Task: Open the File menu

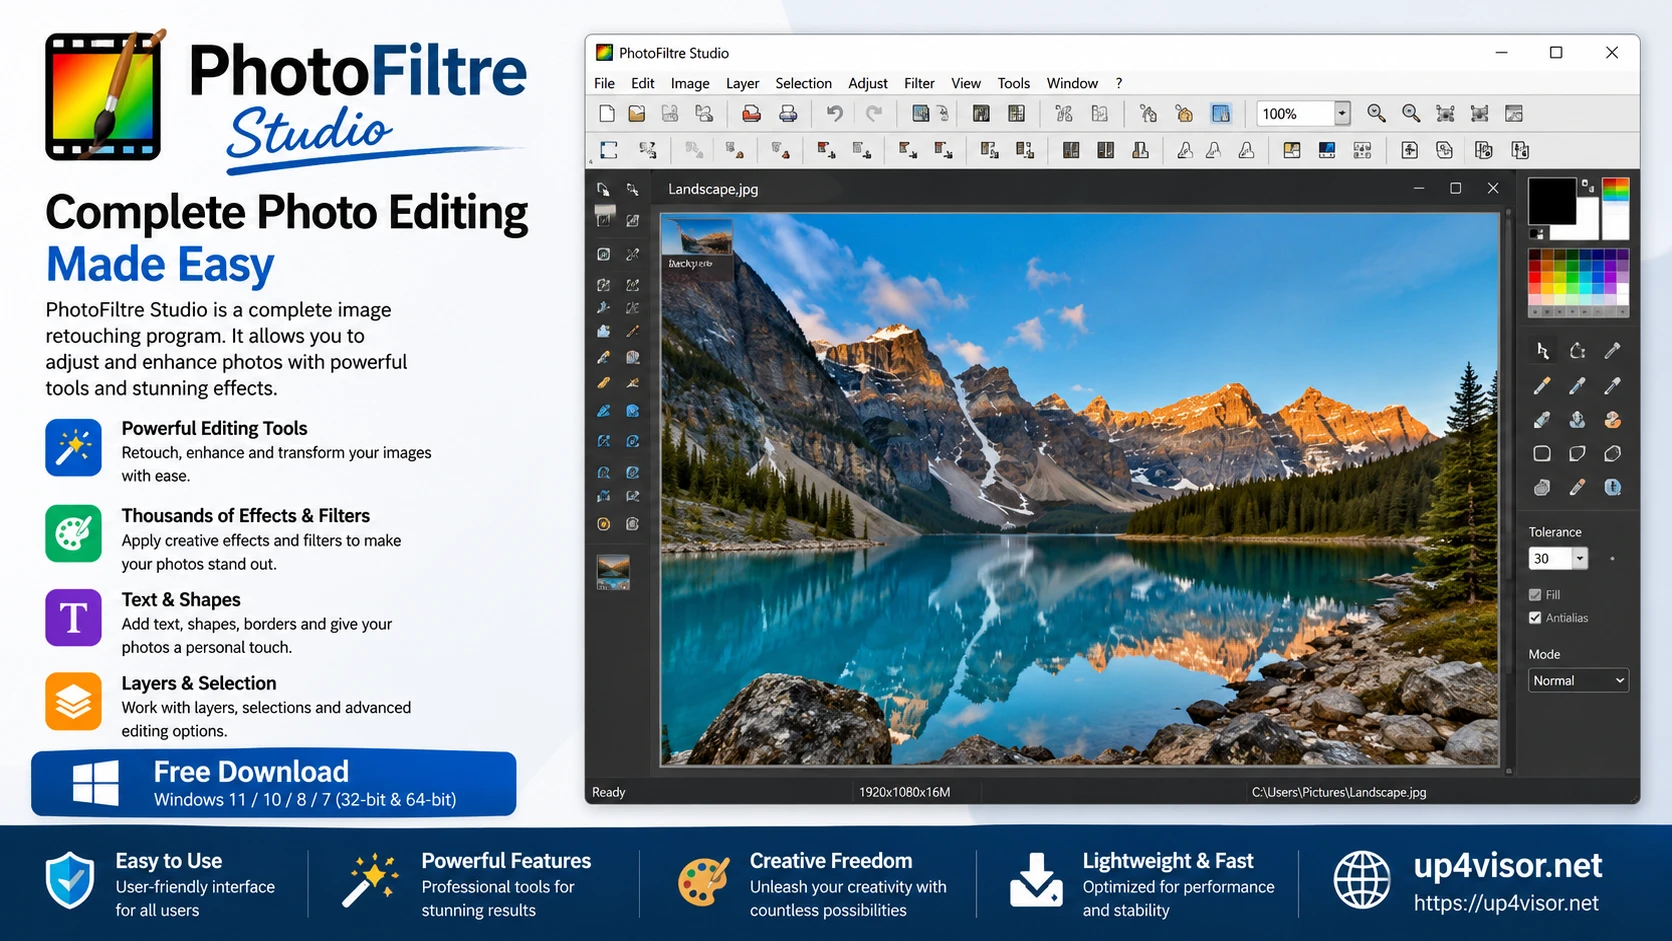Action: 604,83
